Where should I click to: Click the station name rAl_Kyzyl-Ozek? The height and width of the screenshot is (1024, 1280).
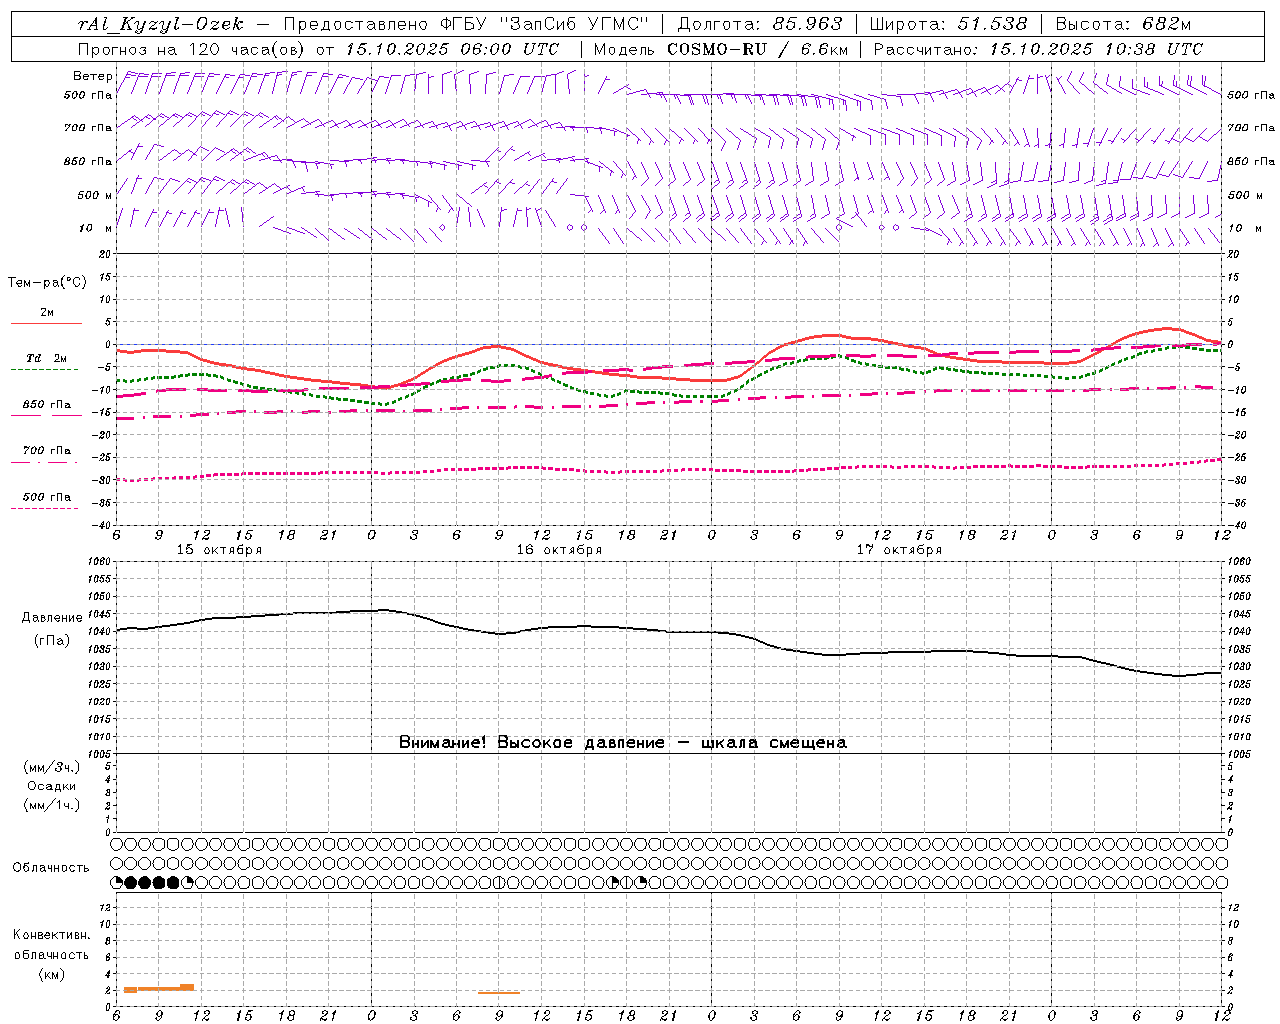pyautogui.click(x=161, y=24)
